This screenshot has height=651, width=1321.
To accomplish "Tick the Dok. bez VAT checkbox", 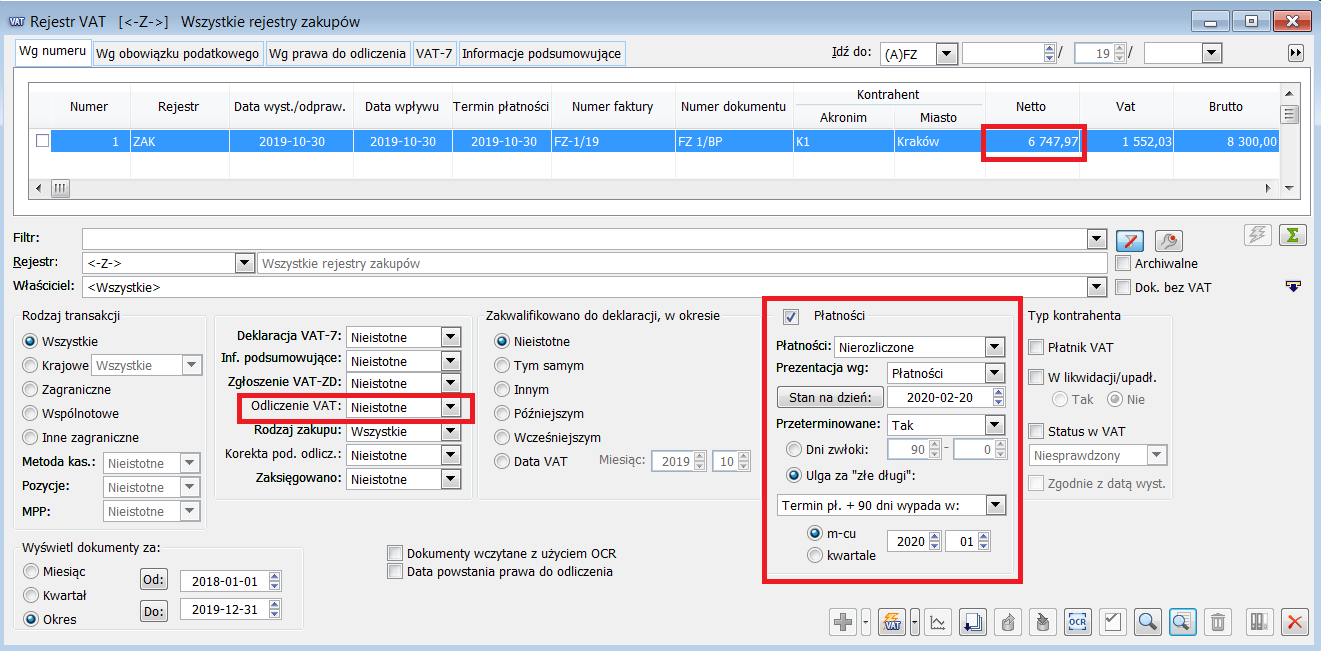I will tap(1123, 287).
